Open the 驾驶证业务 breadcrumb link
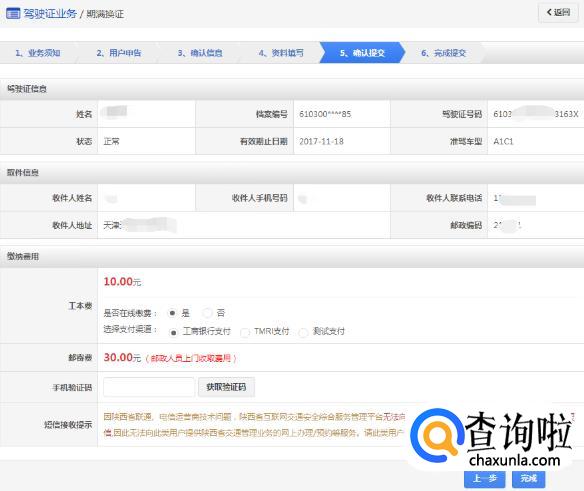The image size is (584, 491). coord(50,14)
